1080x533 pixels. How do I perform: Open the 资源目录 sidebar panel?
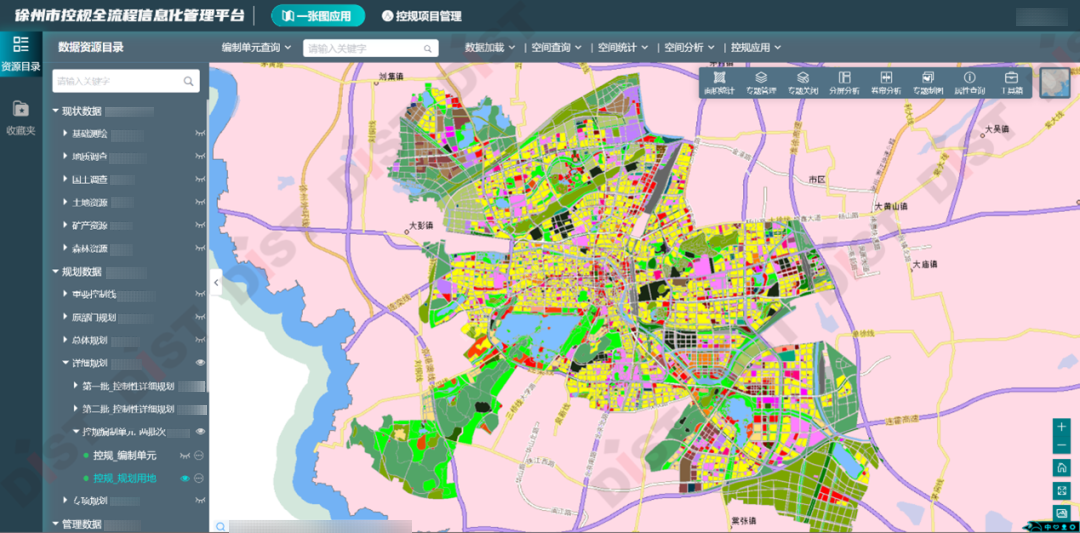click(x=21, y=53)
